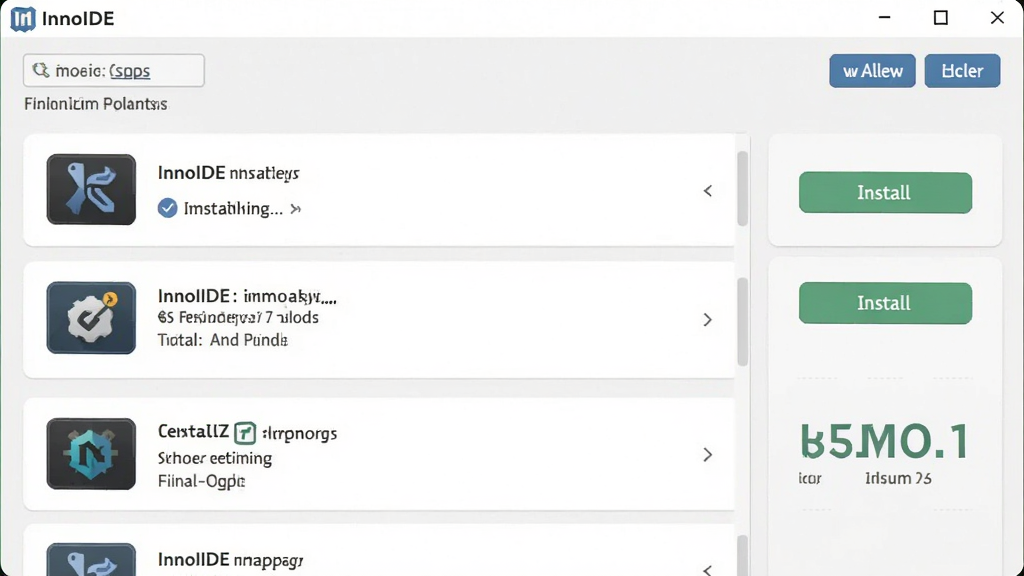Open the CentallZ hexagon plugin icon
1024x576 pixels.
tap(91, 454)
